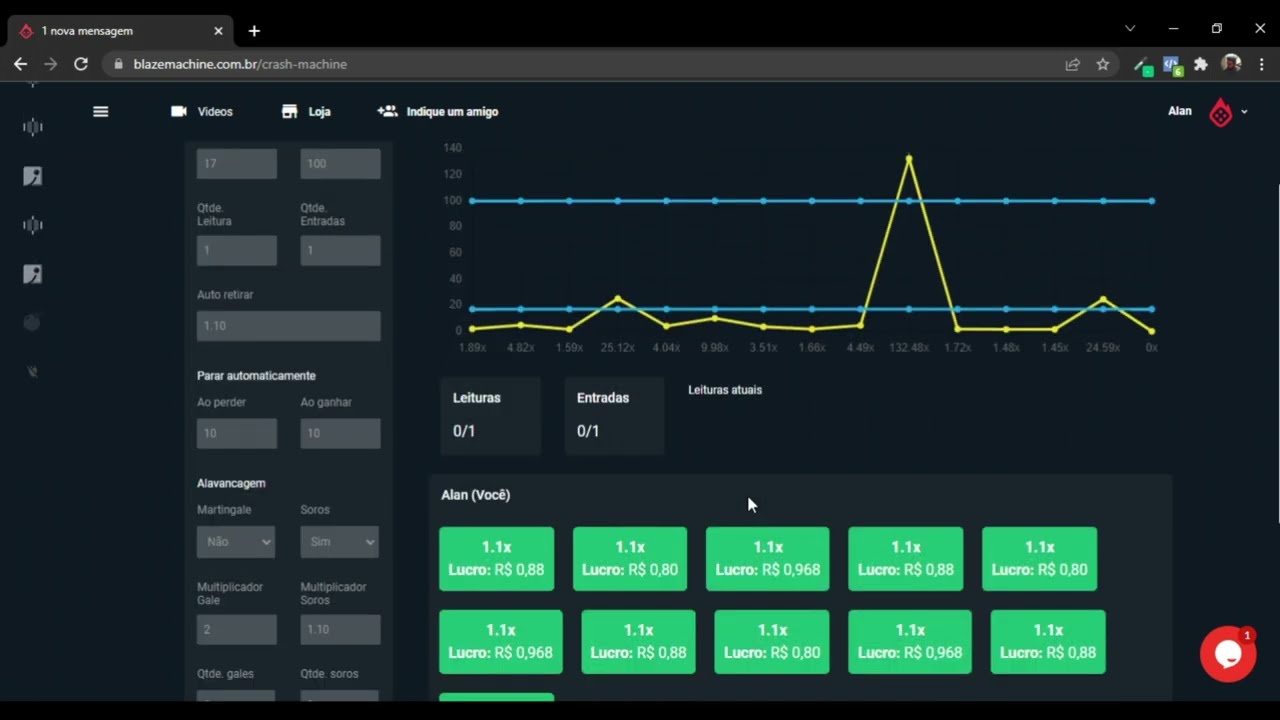Image resolution: width=1280 pixels, height=720 pixels.
Task: Open the code extension with badge 6
Action: point(1172,65)
